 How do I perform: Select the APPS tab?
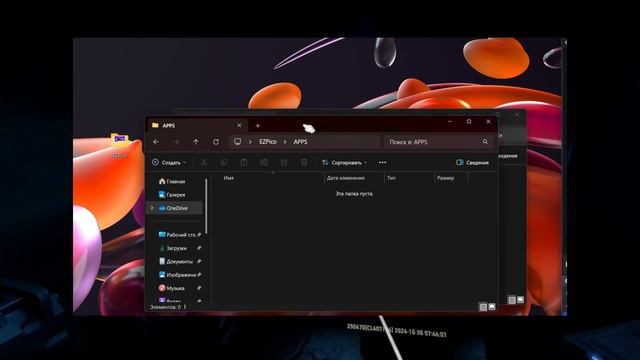tap(197, 126)
